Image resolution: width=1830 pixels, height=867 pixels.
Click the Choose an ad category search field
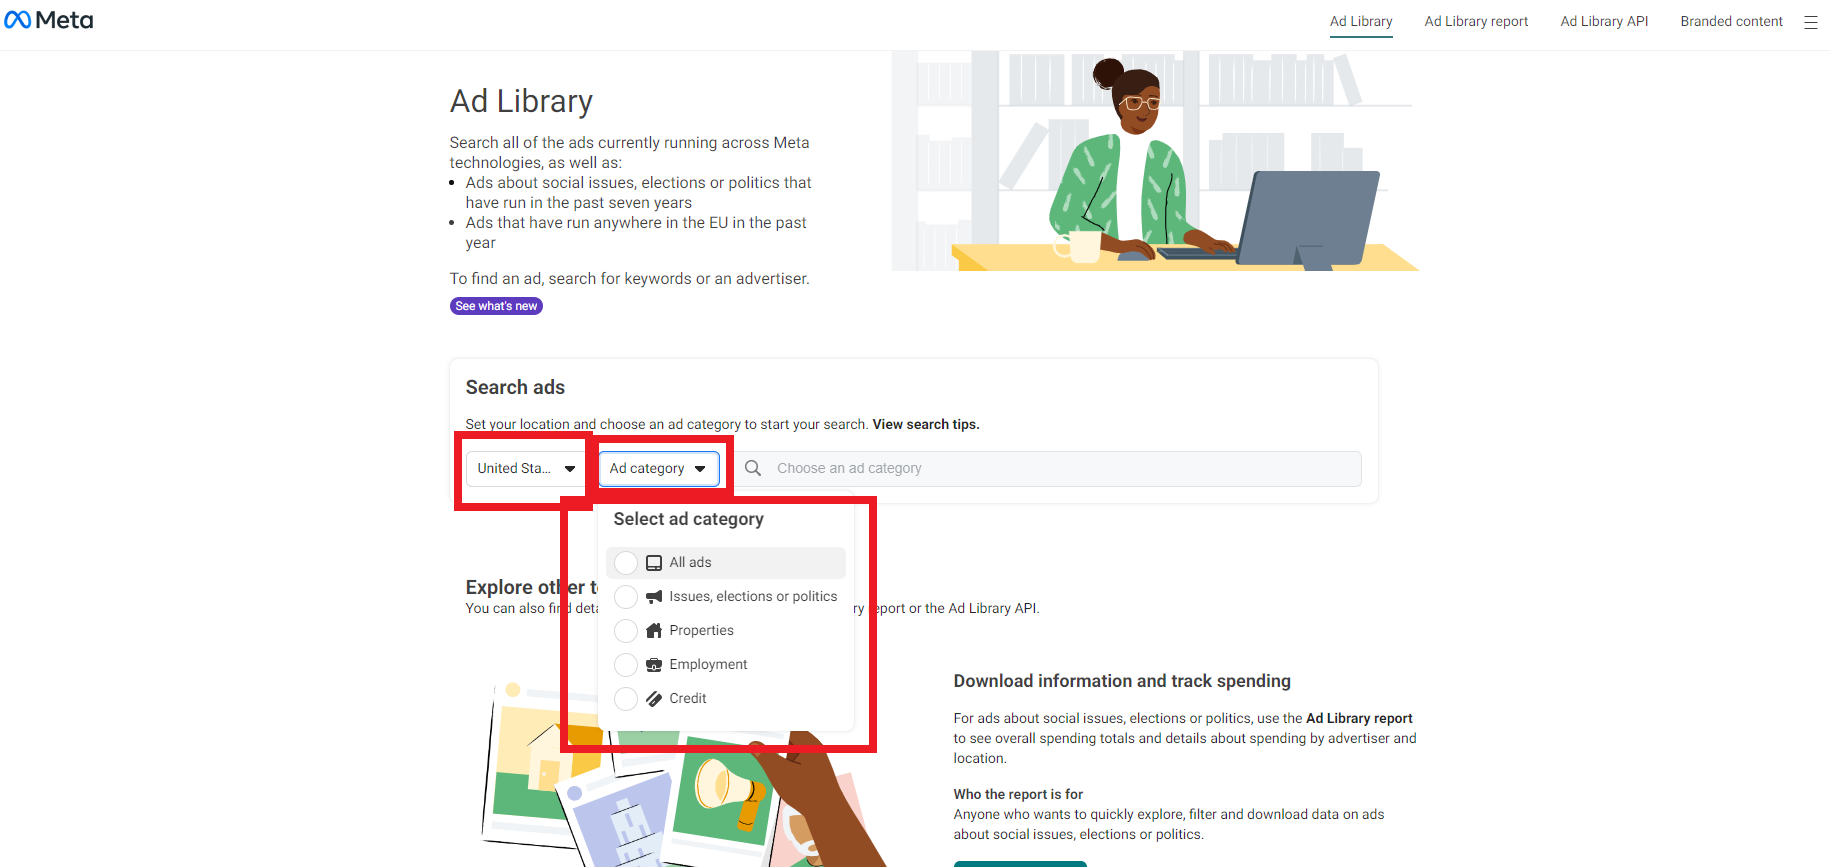point(1049,468)
